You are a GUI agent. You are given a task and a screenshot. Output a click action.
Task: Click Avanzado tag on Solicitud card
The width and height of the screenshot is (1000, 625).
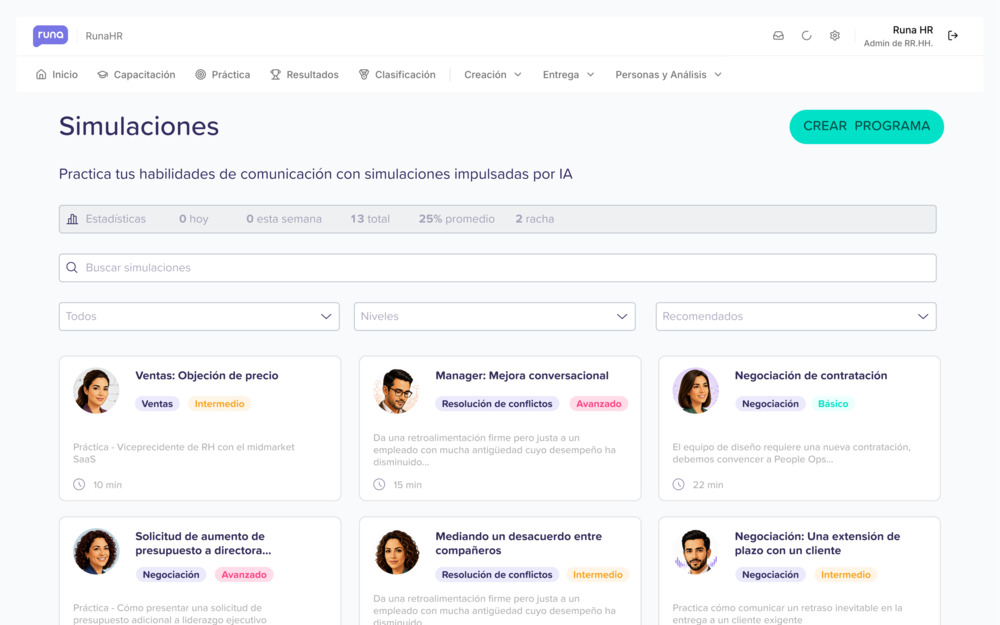click(x=244, y=575)
